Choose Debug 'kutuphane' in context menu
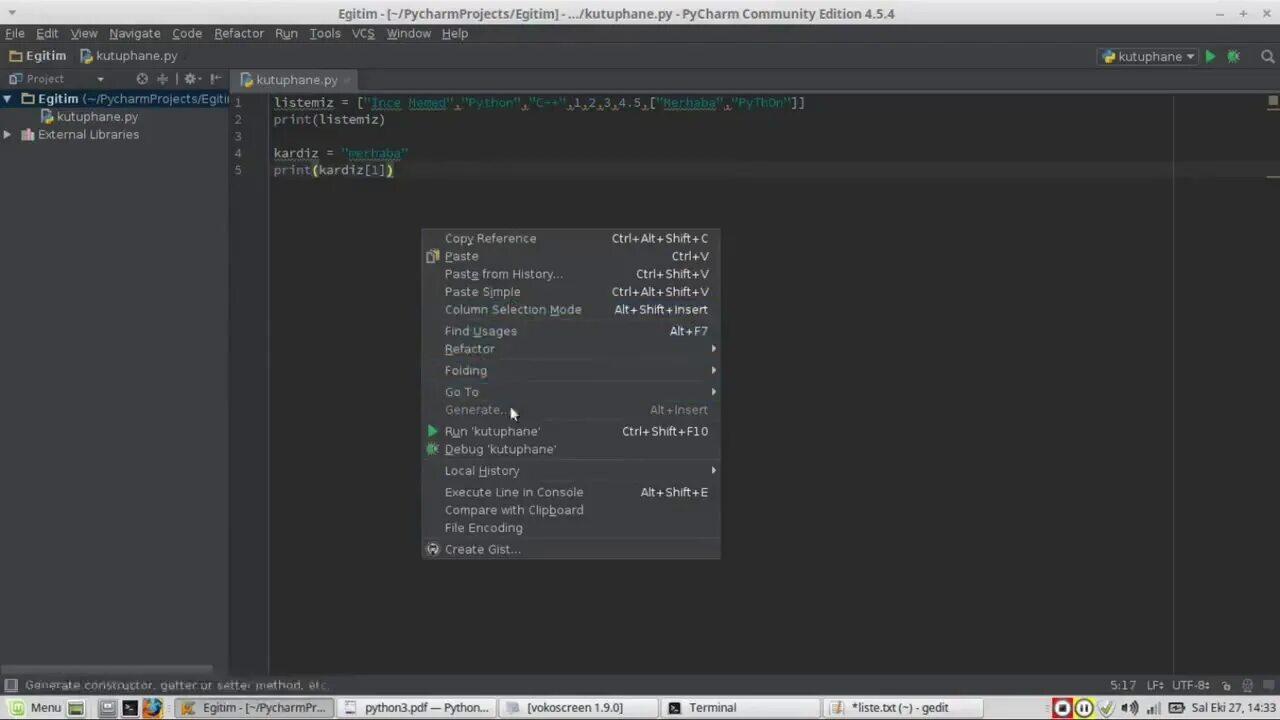 pos(570,449)
